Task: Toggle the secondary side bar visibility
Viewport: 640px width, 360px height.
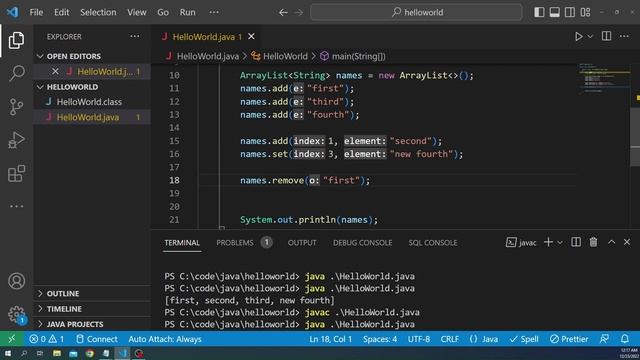Action: pyautogui.click(x=570, y=12)
